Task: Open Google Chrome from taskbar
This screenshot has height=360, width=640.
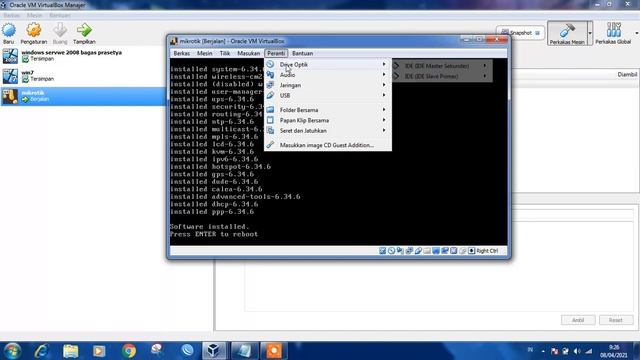Action: tap(129, 351)
